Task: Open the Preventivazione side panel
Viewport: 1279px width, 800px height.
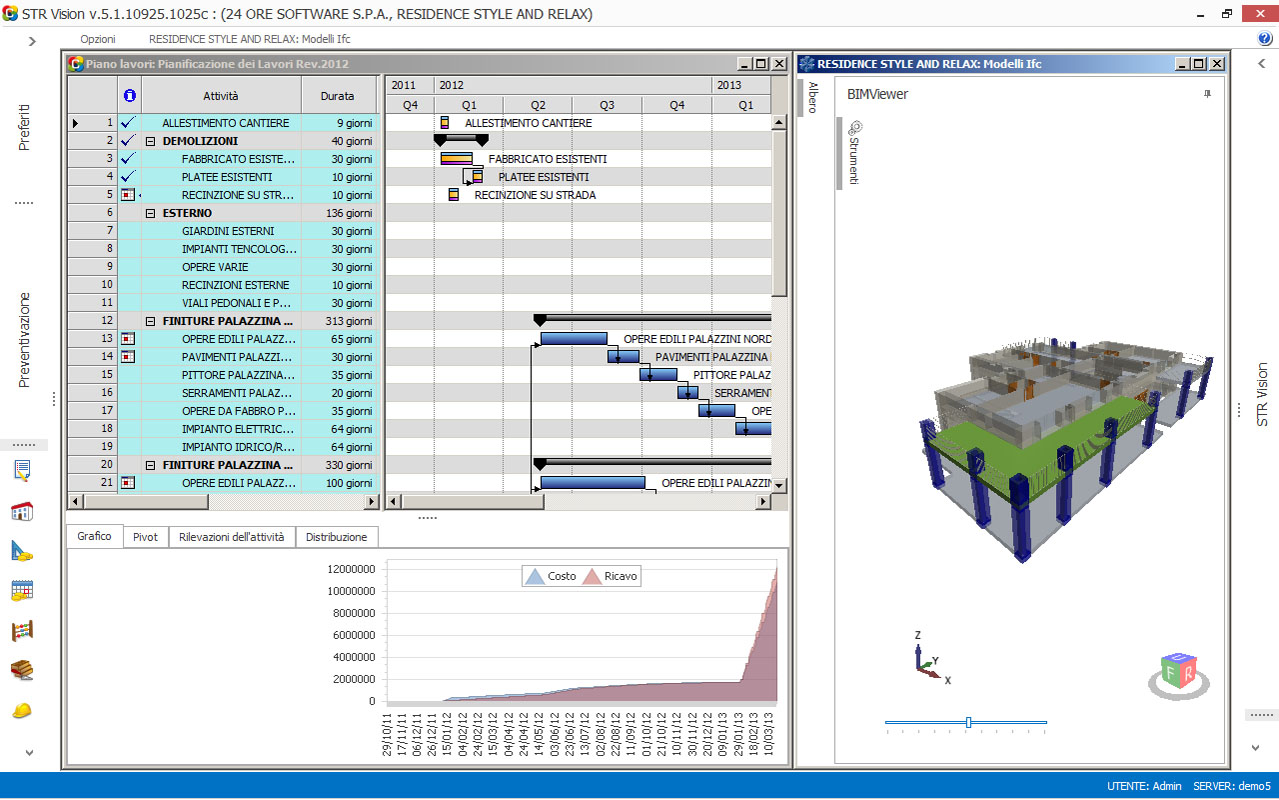Action: pyautogui.click(x=25, y=340)
